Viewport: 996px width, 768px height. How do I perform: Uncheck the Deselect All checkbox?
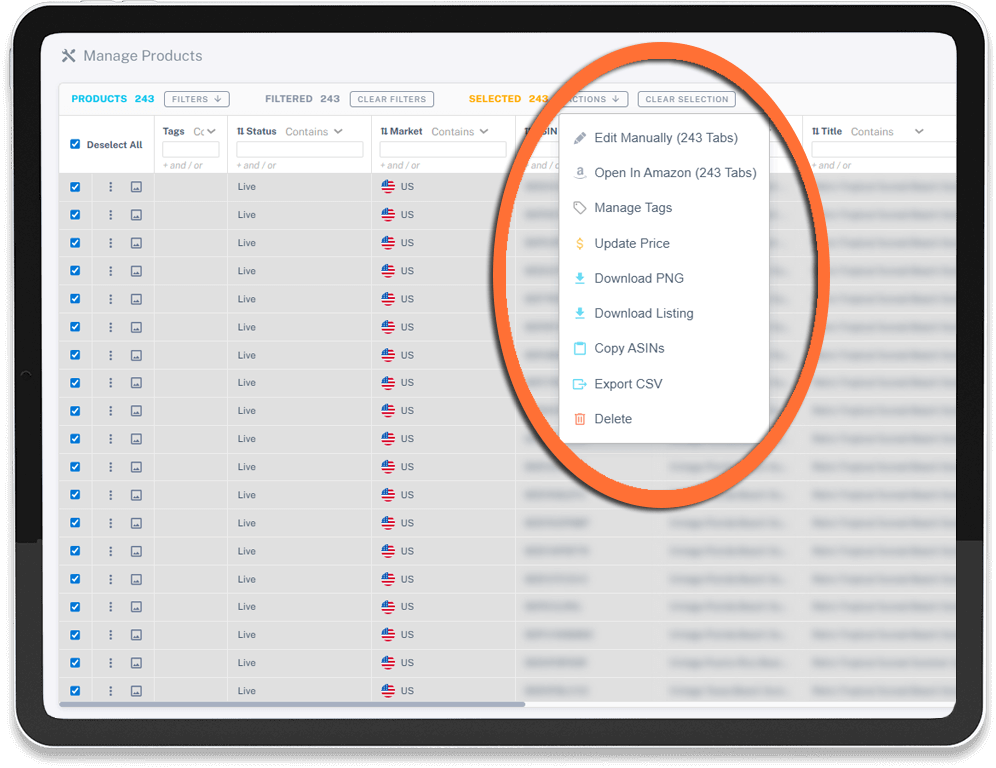coord(75,144)
